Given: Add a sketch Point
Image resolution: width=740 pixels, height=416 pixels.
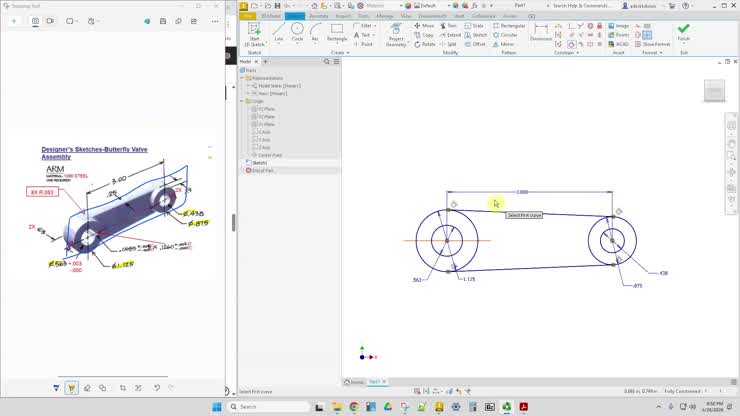Looking at the screenshot, I should tap(363, 44).
